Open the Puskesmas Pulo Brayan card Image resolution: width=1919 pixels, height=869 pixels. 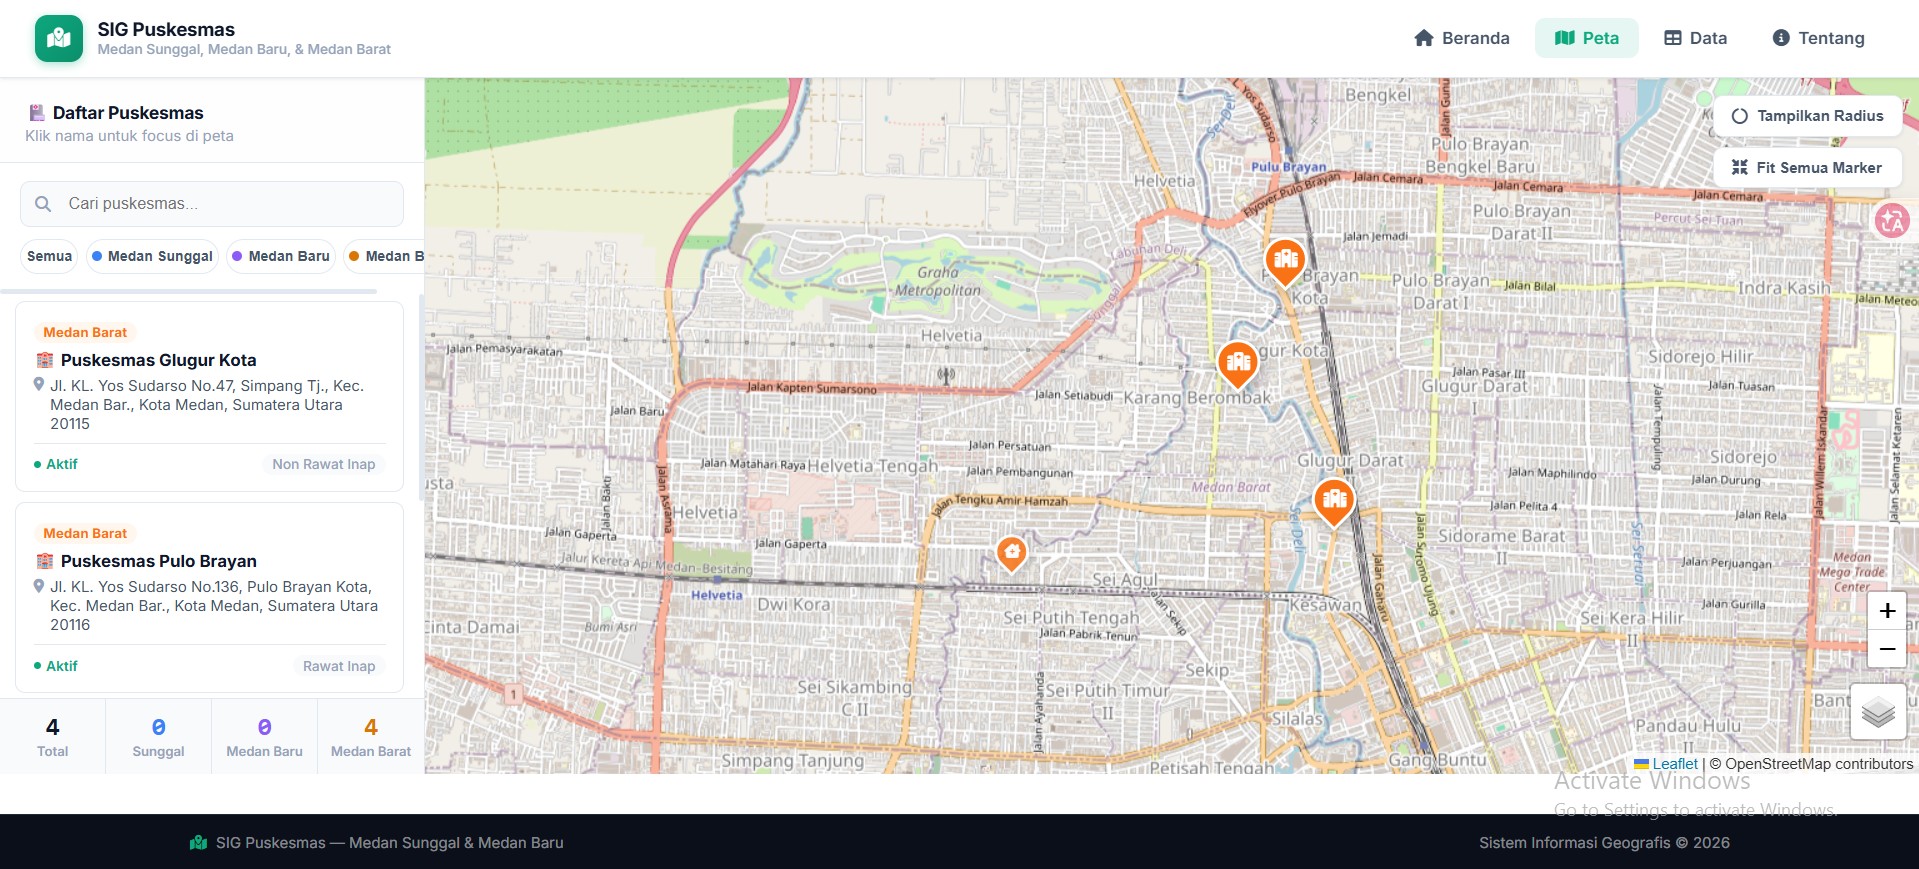[210, 597]
